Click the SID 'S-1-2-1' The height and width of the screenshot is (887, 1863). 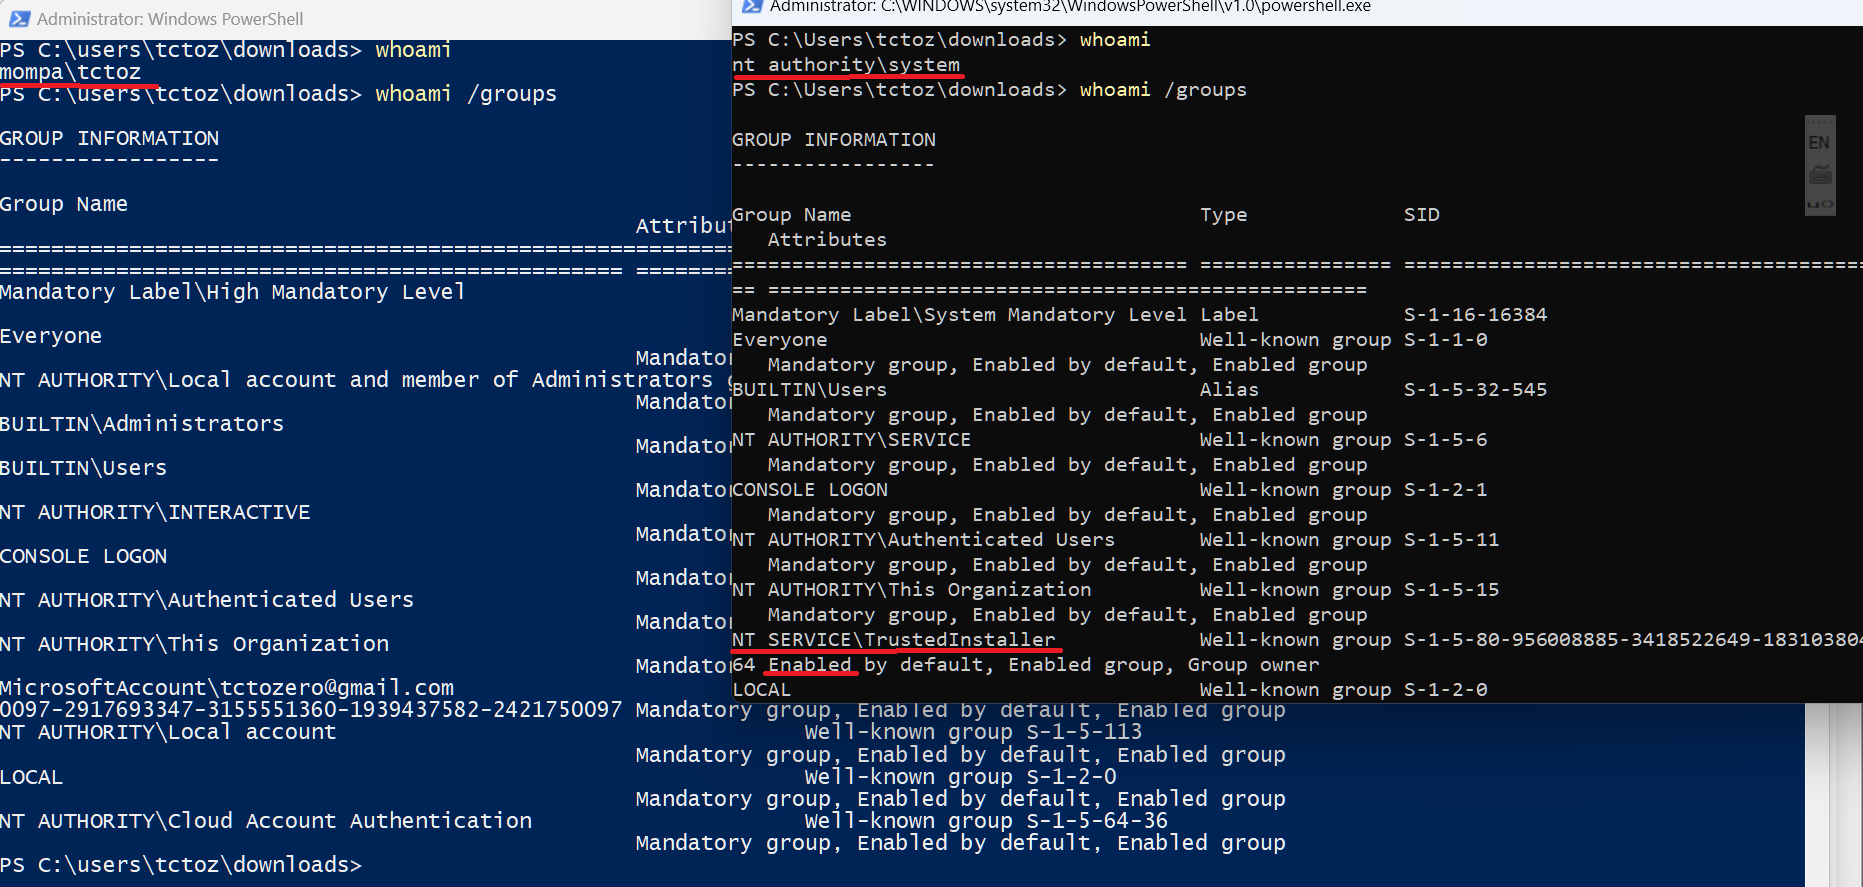point(1446,490)
